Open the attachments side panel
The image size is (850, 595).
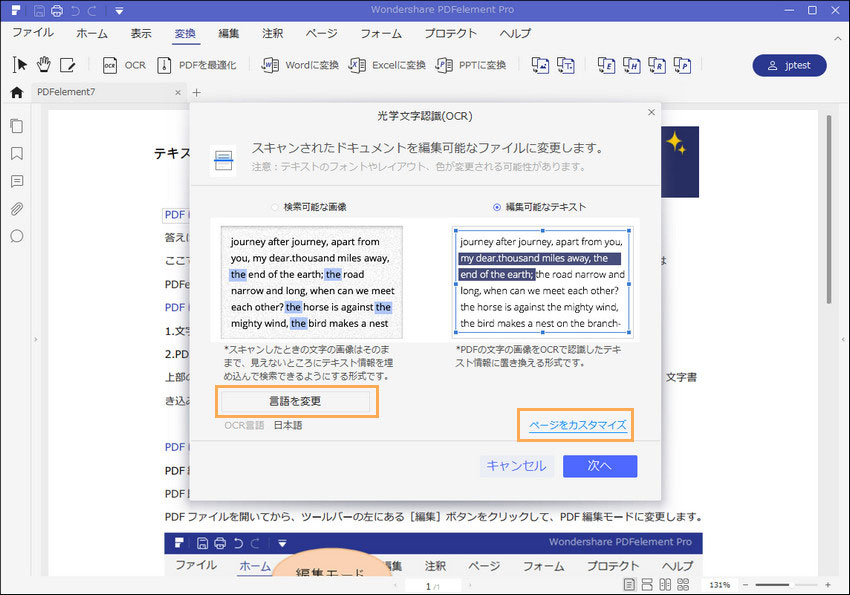coord(17,209)
